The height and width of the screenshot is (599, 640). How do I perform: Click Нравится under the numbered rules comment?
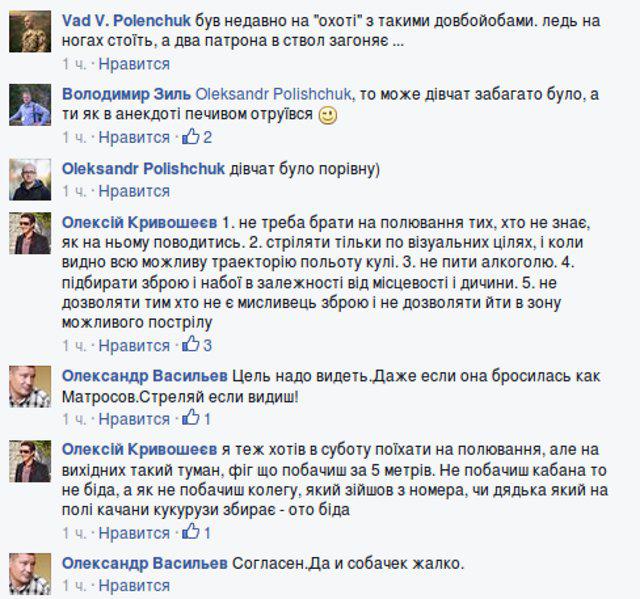(134, 346)
